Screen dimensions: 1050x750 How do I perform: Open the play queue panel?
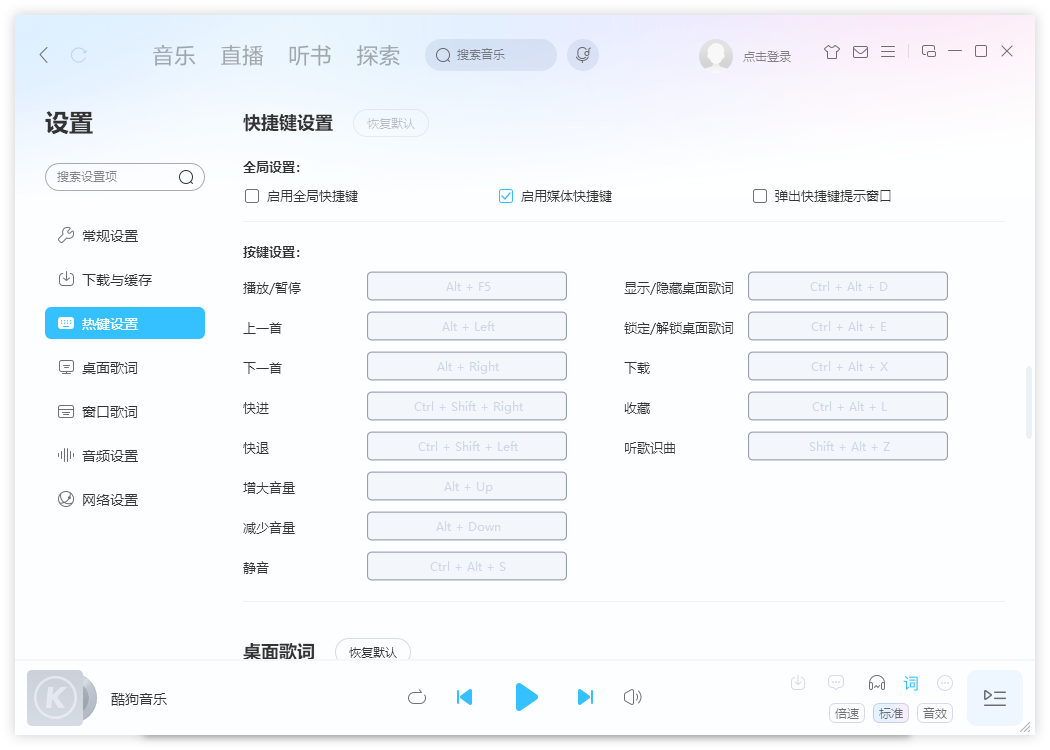[994, 698]
